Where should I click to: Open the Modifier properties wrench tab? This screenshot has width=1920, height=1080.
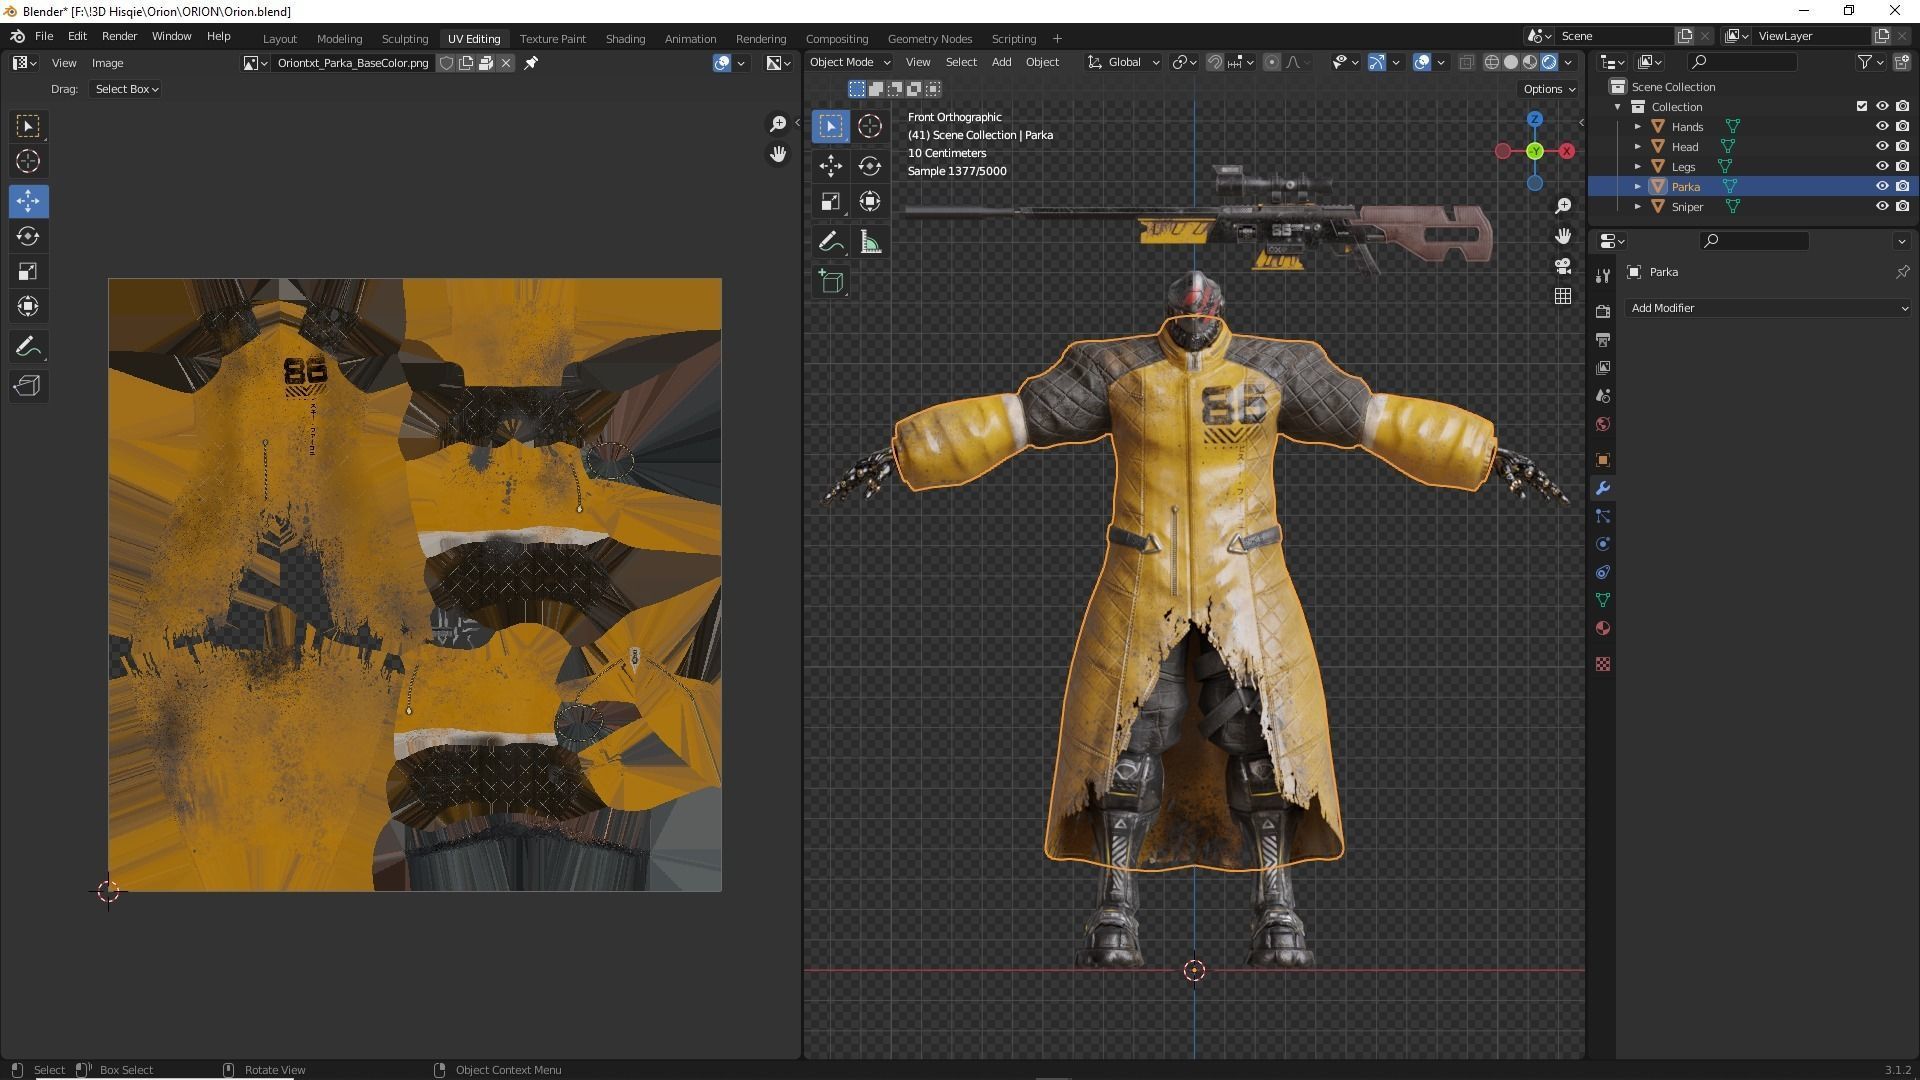tap(1603, 488)
